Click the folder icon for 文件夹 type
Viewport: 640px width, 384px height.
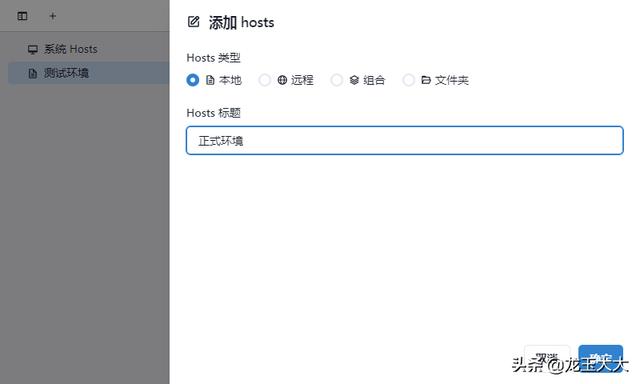click(x=426, y=80)
